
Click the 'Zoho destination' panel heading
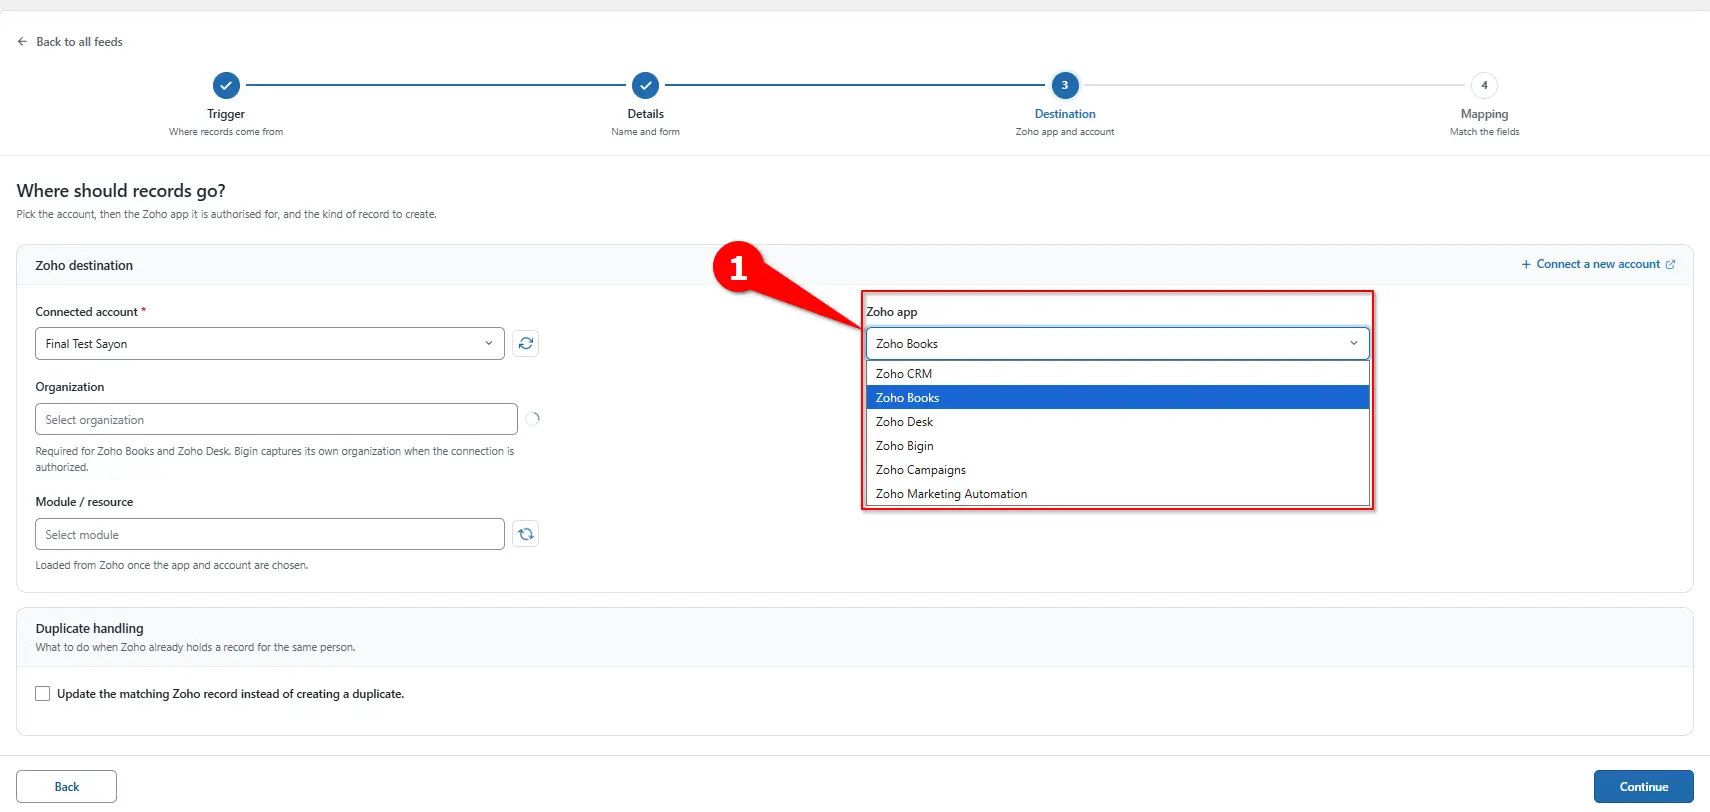click(84, 265)
